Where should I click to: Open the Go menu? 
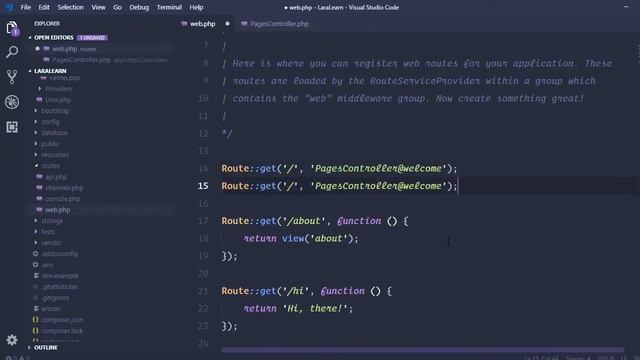tap(117, 7)
